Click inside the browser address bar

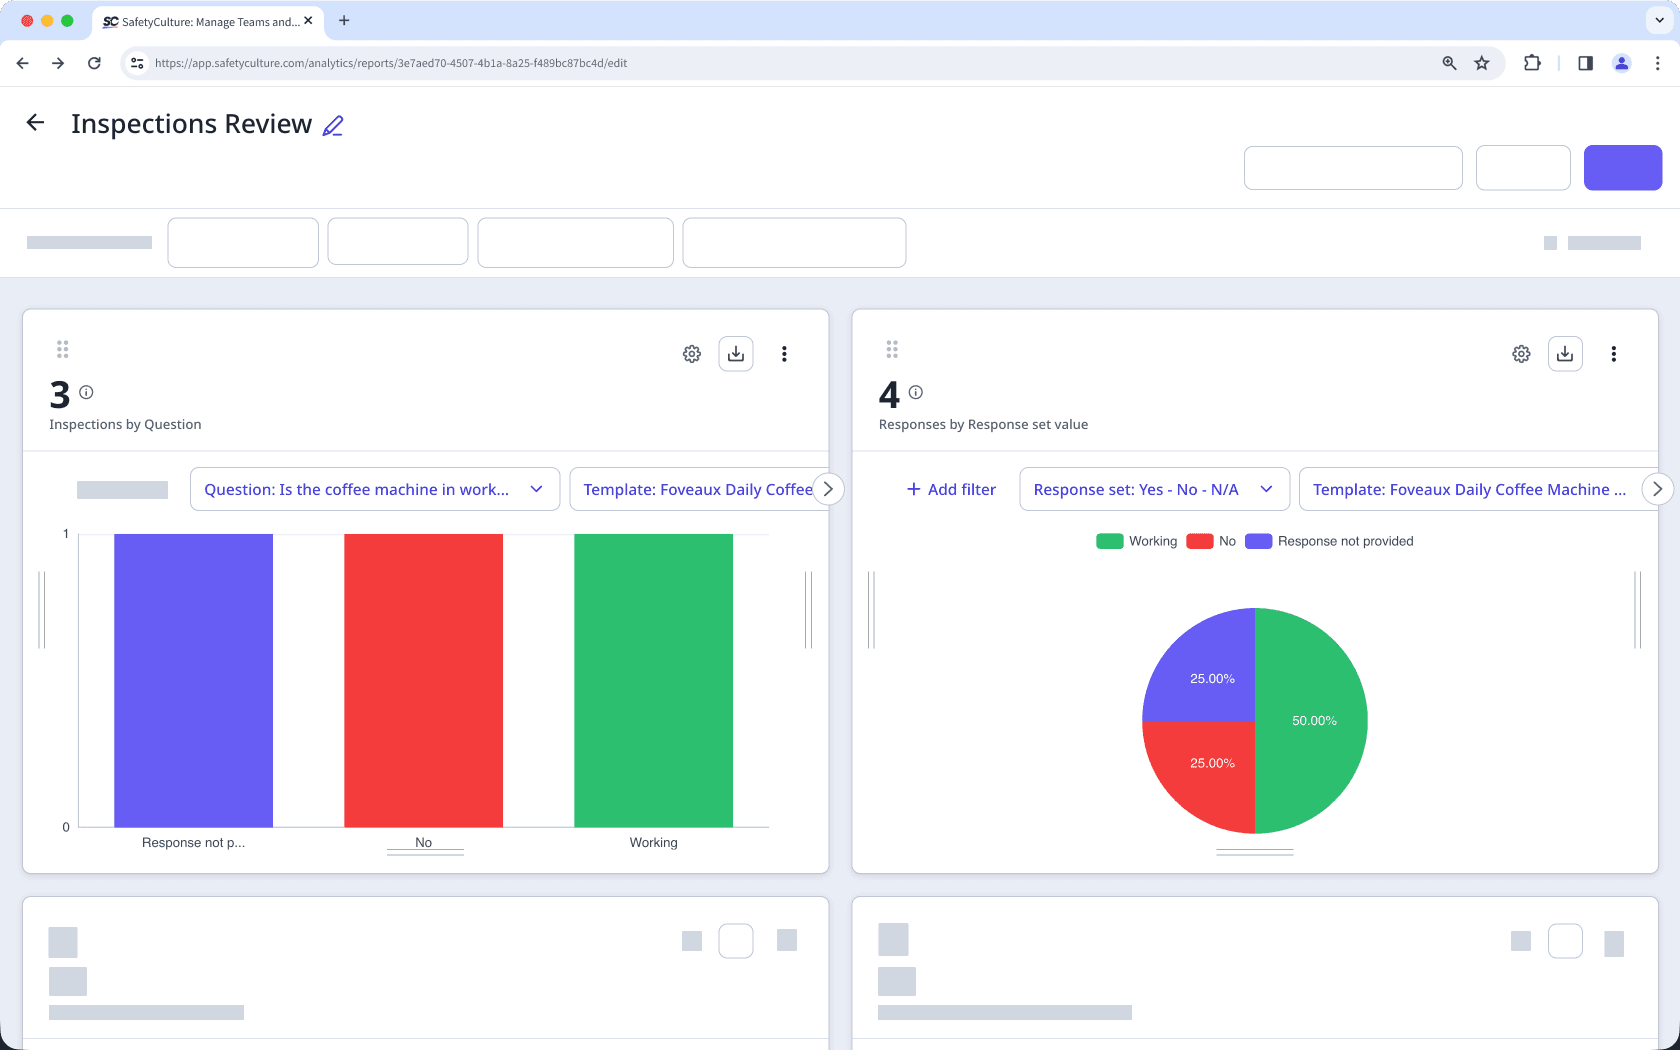click(x=390, y=62)
